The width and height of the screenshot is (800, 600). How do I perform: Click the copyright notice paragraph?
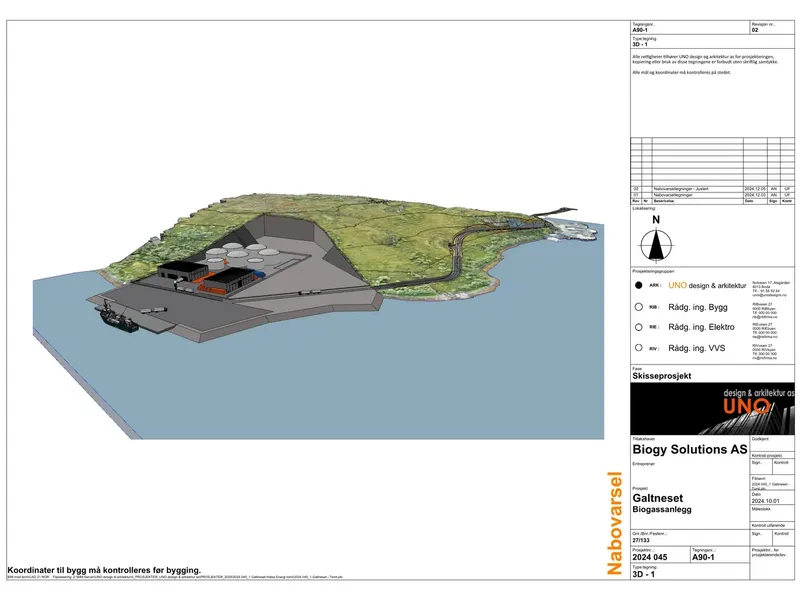pyautogui.click(x=705, y=59)
